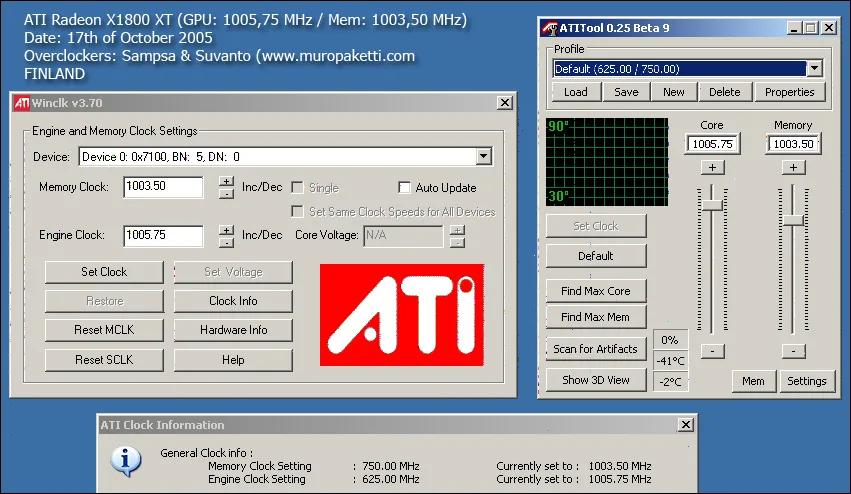The width and height of the screenshot is (851, 494).
Task: Delete the current profile
Action: click(725, 92)
